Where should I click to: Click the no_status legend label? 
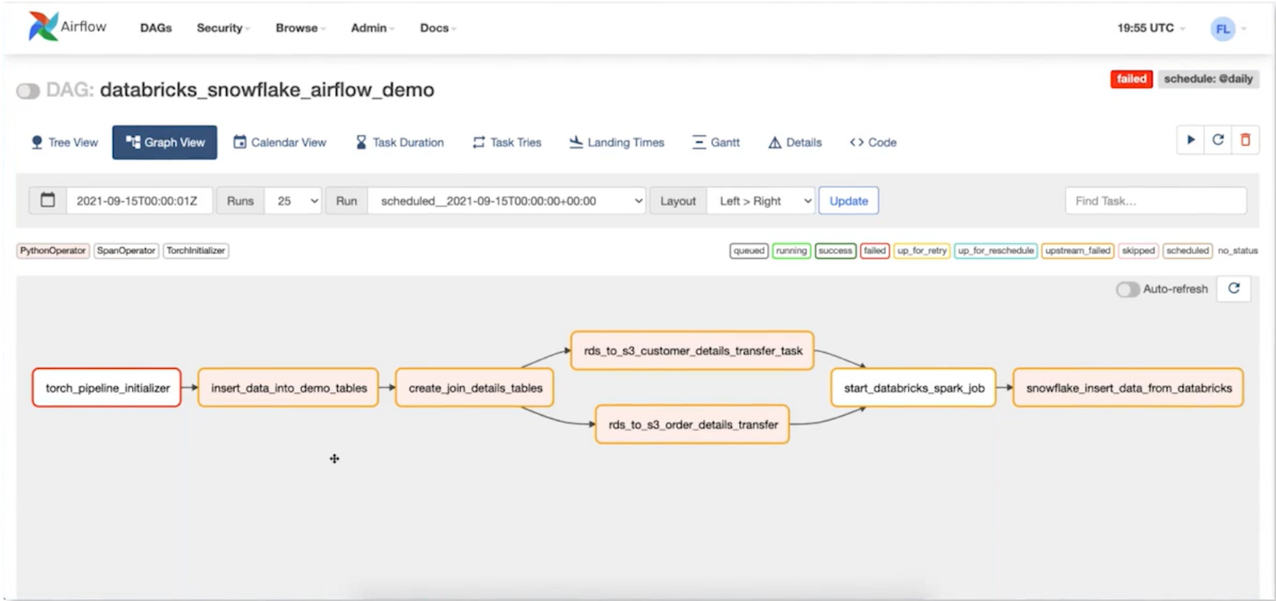coord(1237,251)
